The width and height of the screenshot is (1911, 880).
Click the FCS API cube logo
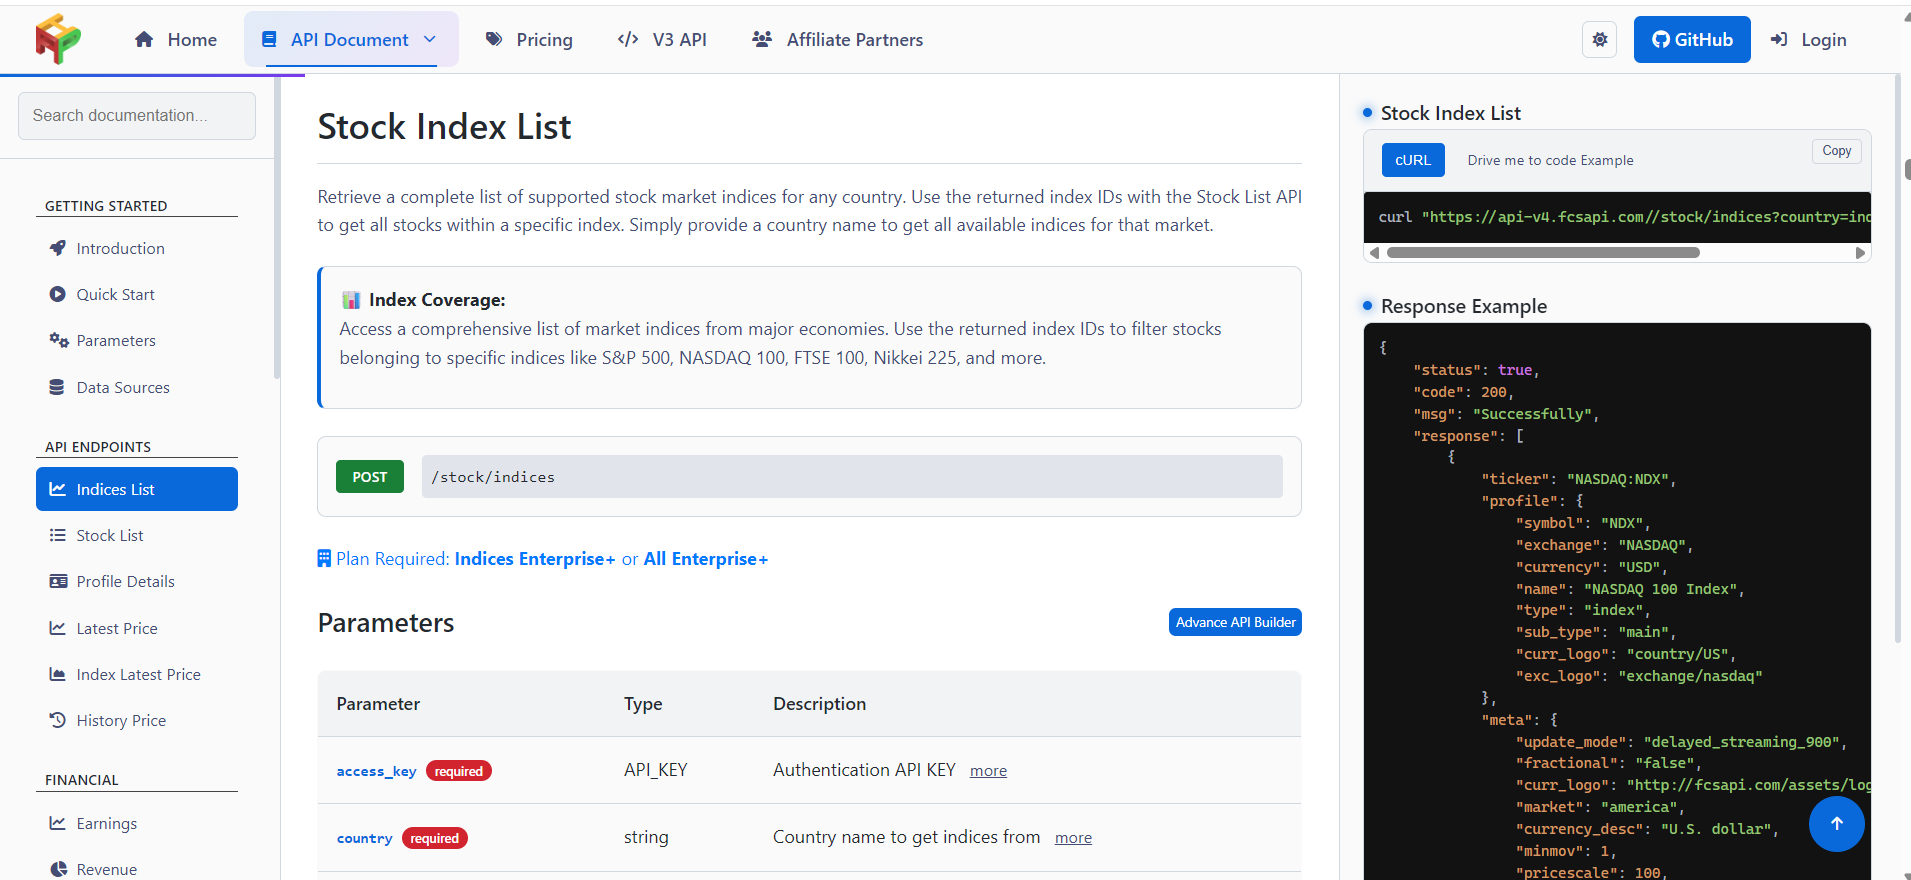[58, 39]
